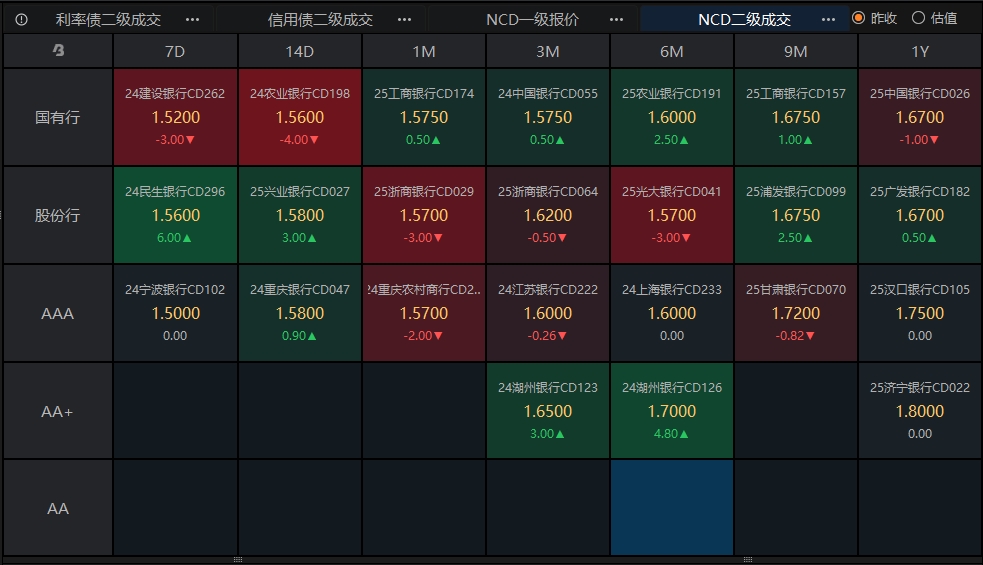Image resolution: width=983 pixels, height=565 pixels.
Task: Open the 25工商银行CD157 cell
Action: pyautogui.click(x=796, y=117)
